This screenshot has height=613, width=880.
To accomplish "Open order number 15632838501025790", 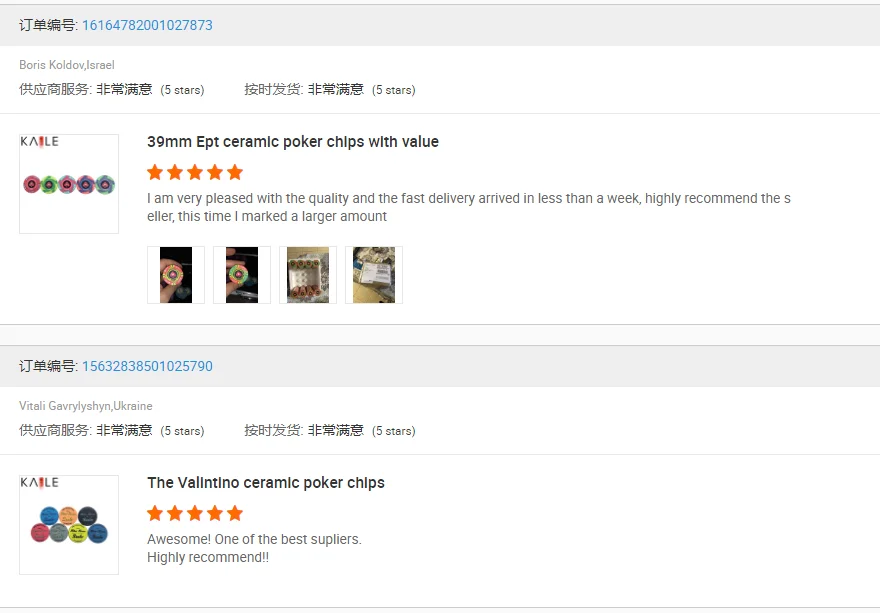I will (x=147, y=366).
